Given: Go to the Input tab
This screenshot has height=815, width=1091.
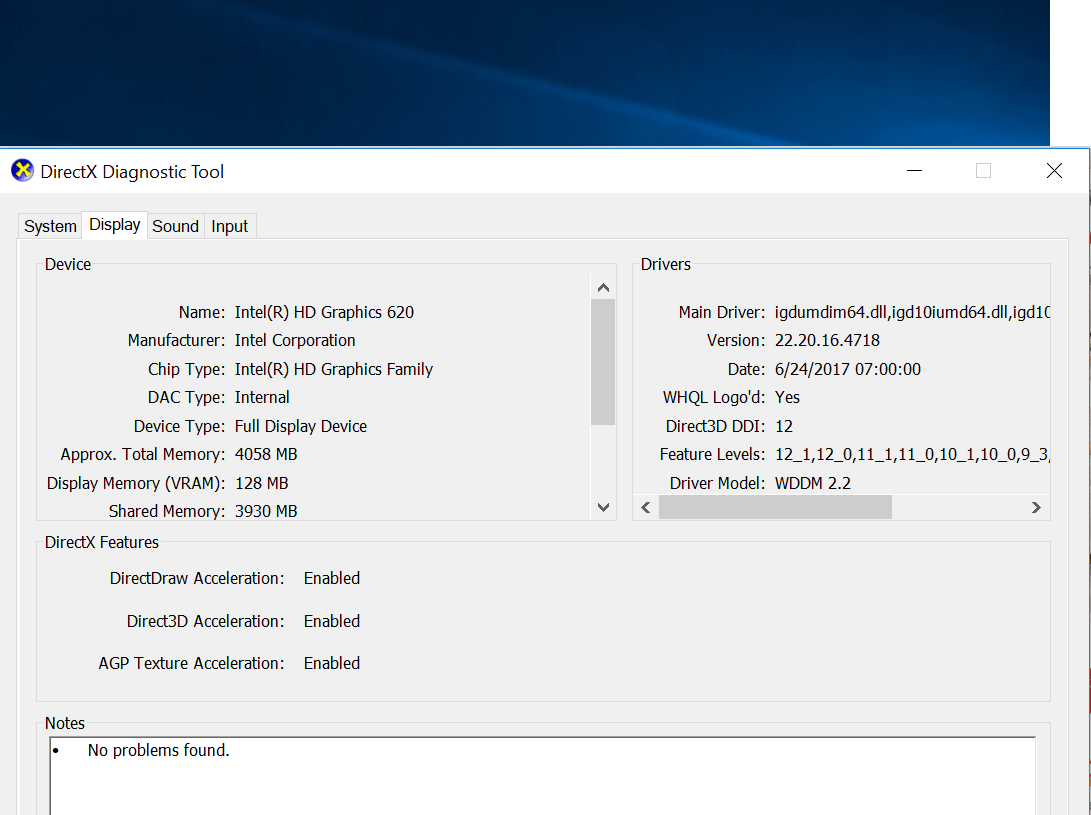Looking at the screenshot, I should (x=230, y=226).
